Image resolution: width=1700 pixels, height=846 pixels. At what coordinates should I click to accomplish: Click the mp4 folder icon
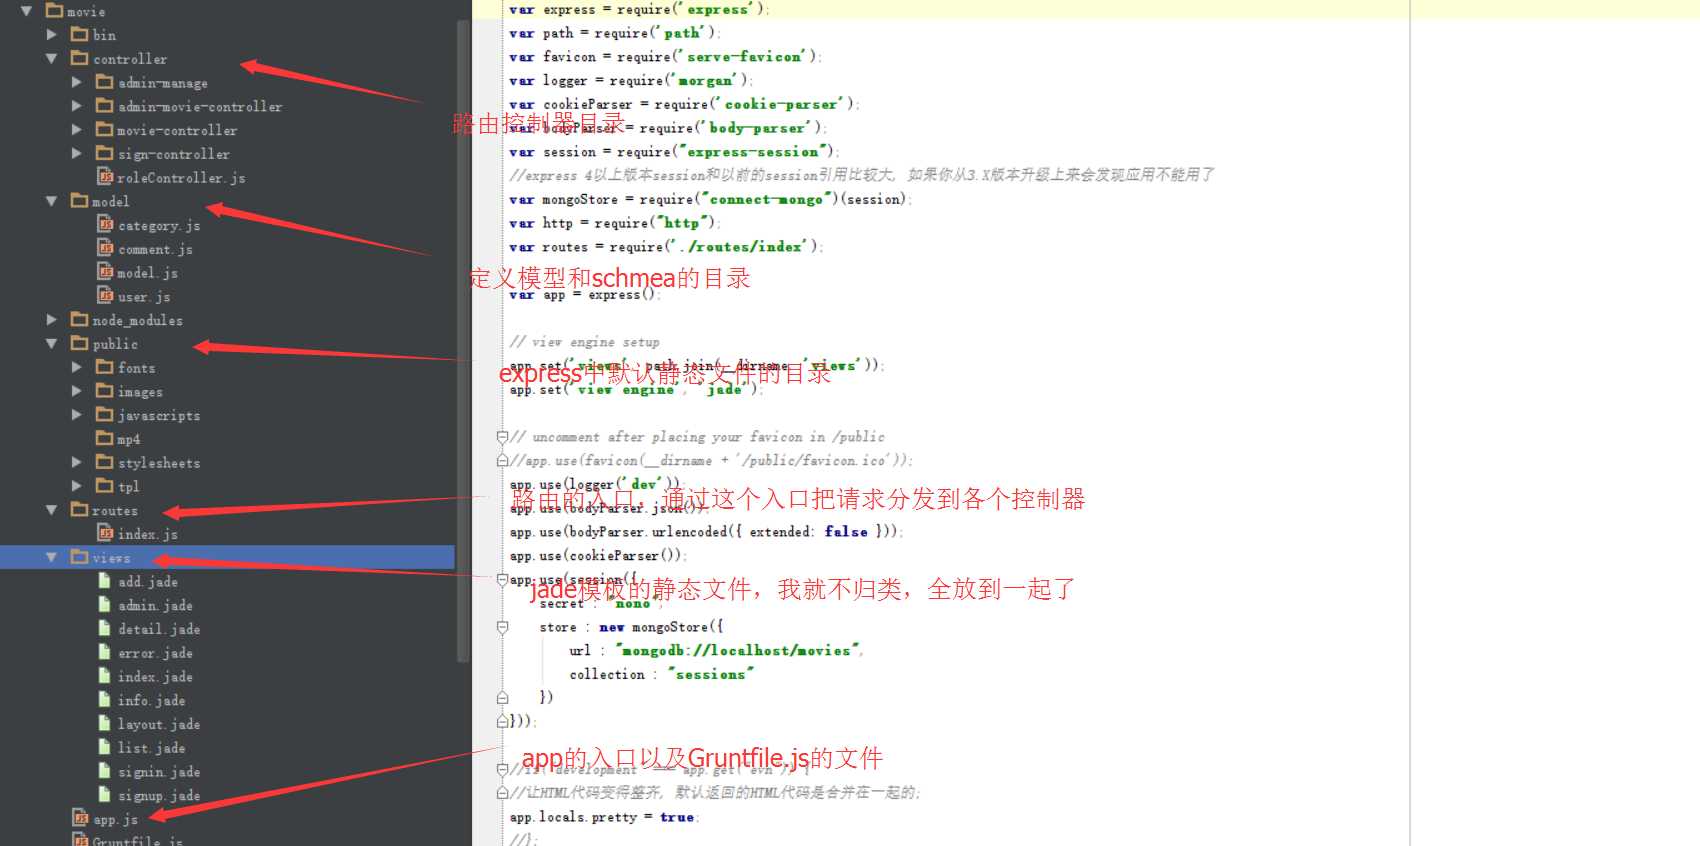(104, 438)
